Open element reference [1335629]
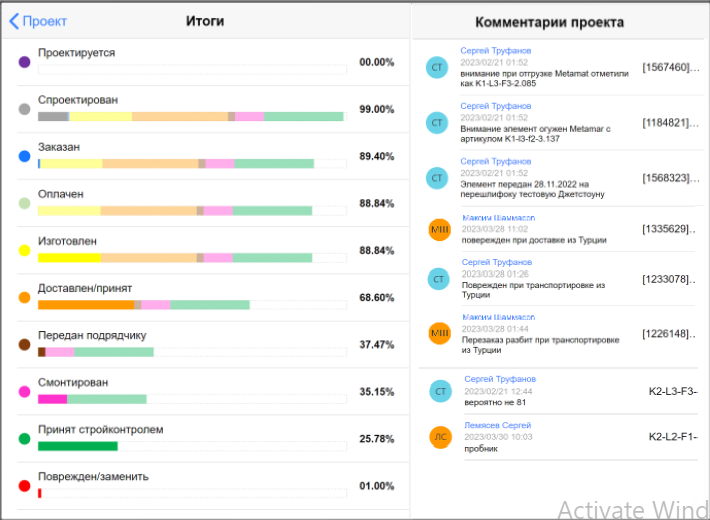 (669, 229)
